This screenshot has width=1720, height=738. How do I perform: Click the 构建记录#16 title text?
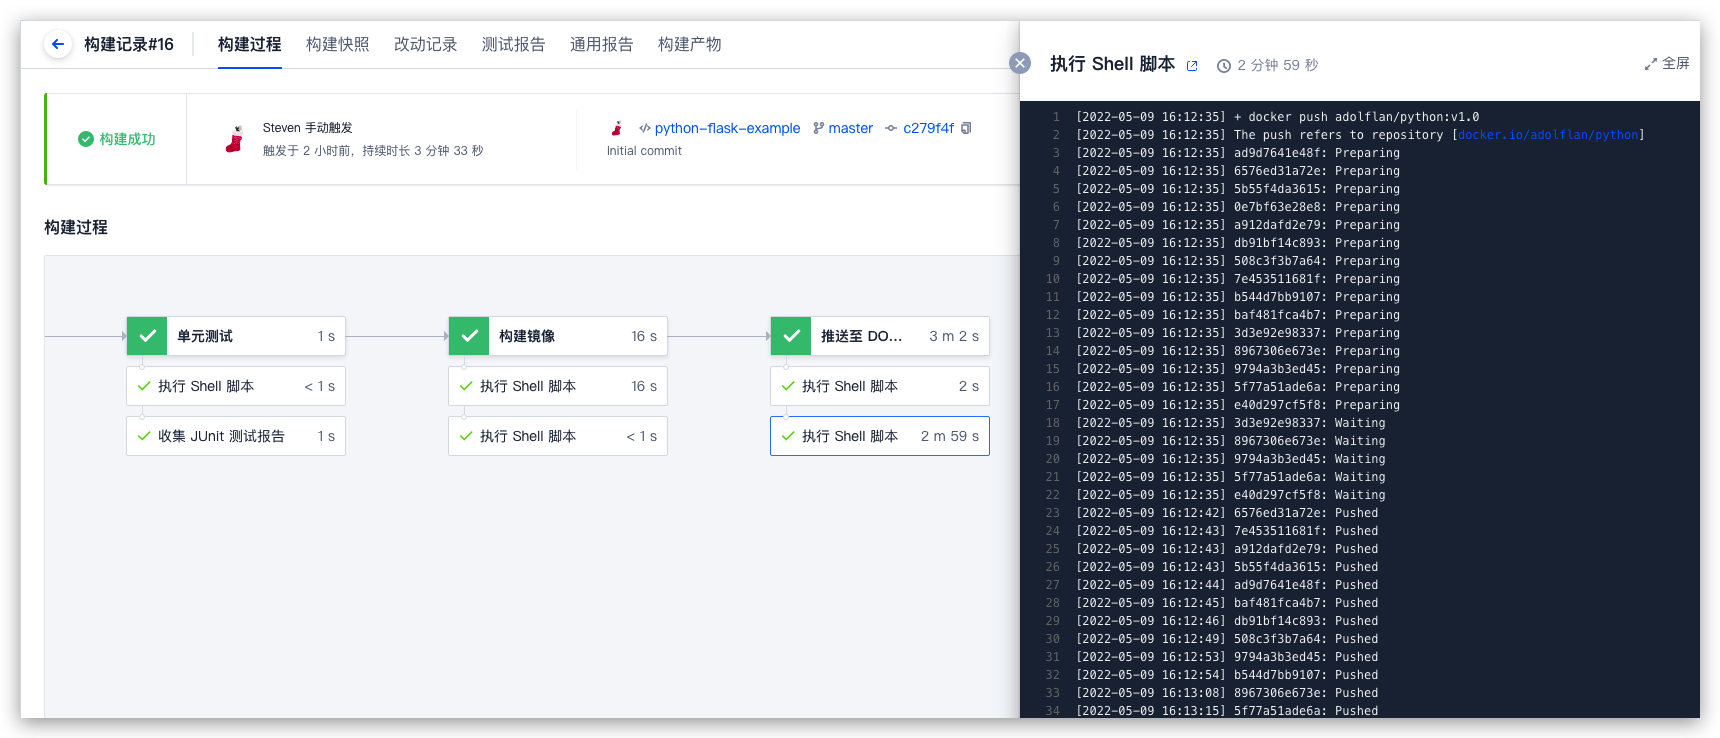[x=129, y=44]
